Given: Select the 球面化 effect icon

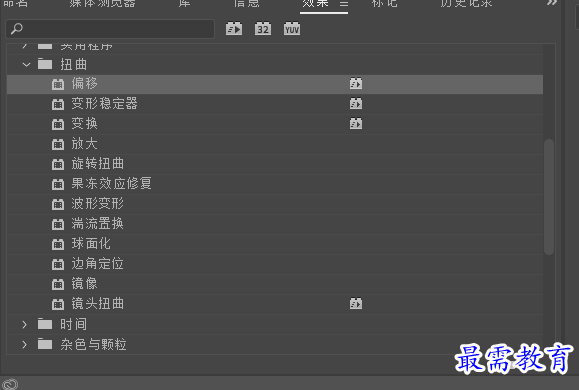Looking at the screenshot, I should [x=58, y=244].
